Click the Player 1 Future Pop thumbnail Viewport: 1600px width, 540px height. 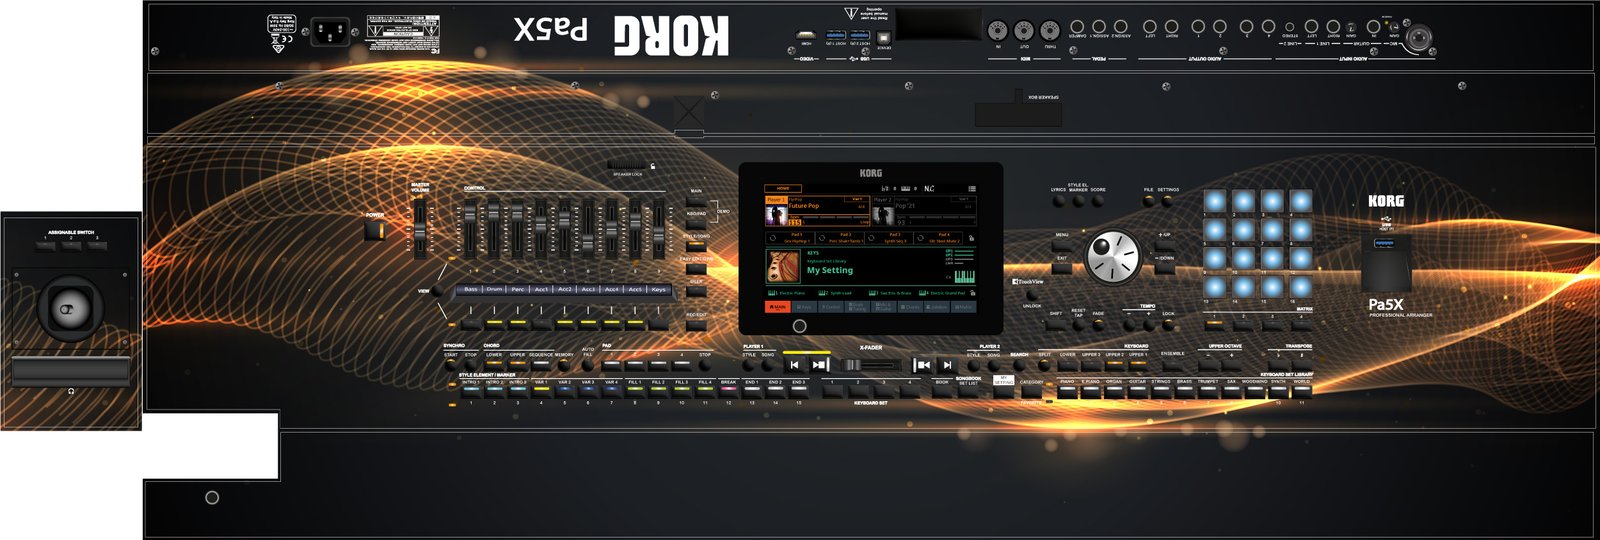(776, 214)
